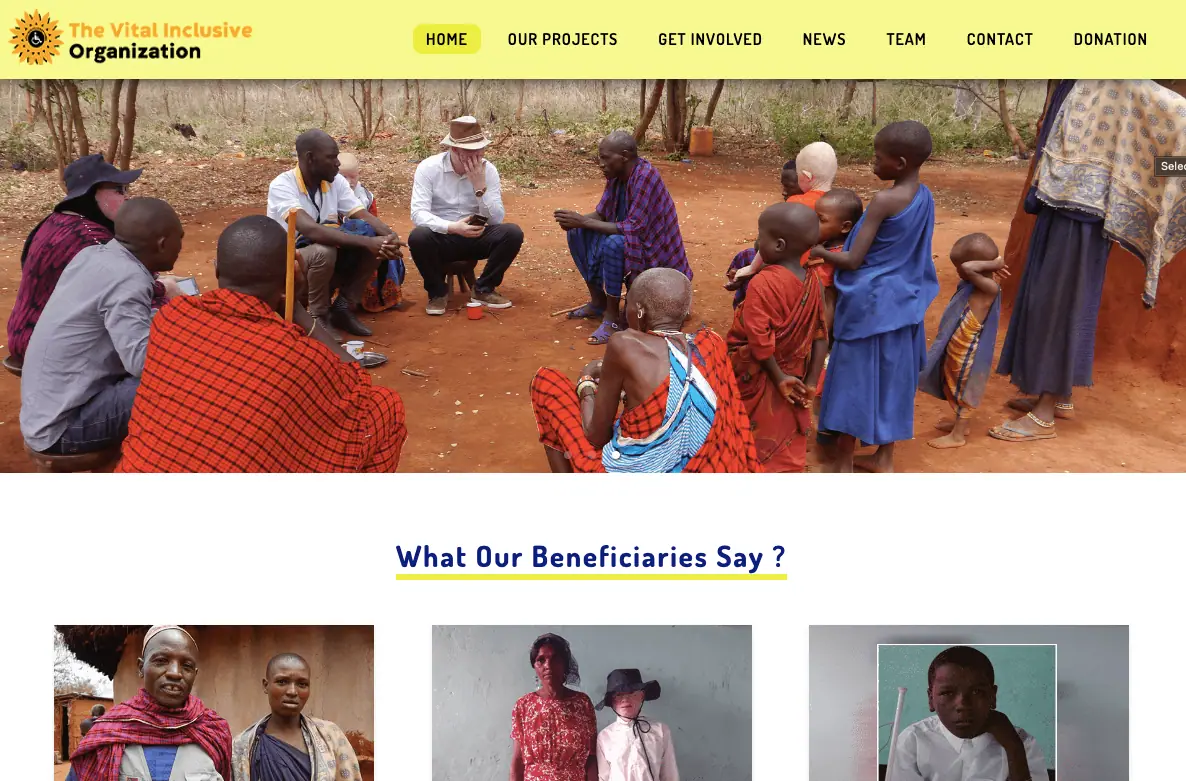Open the GET INVOLVED page

[x=709, y=39]
